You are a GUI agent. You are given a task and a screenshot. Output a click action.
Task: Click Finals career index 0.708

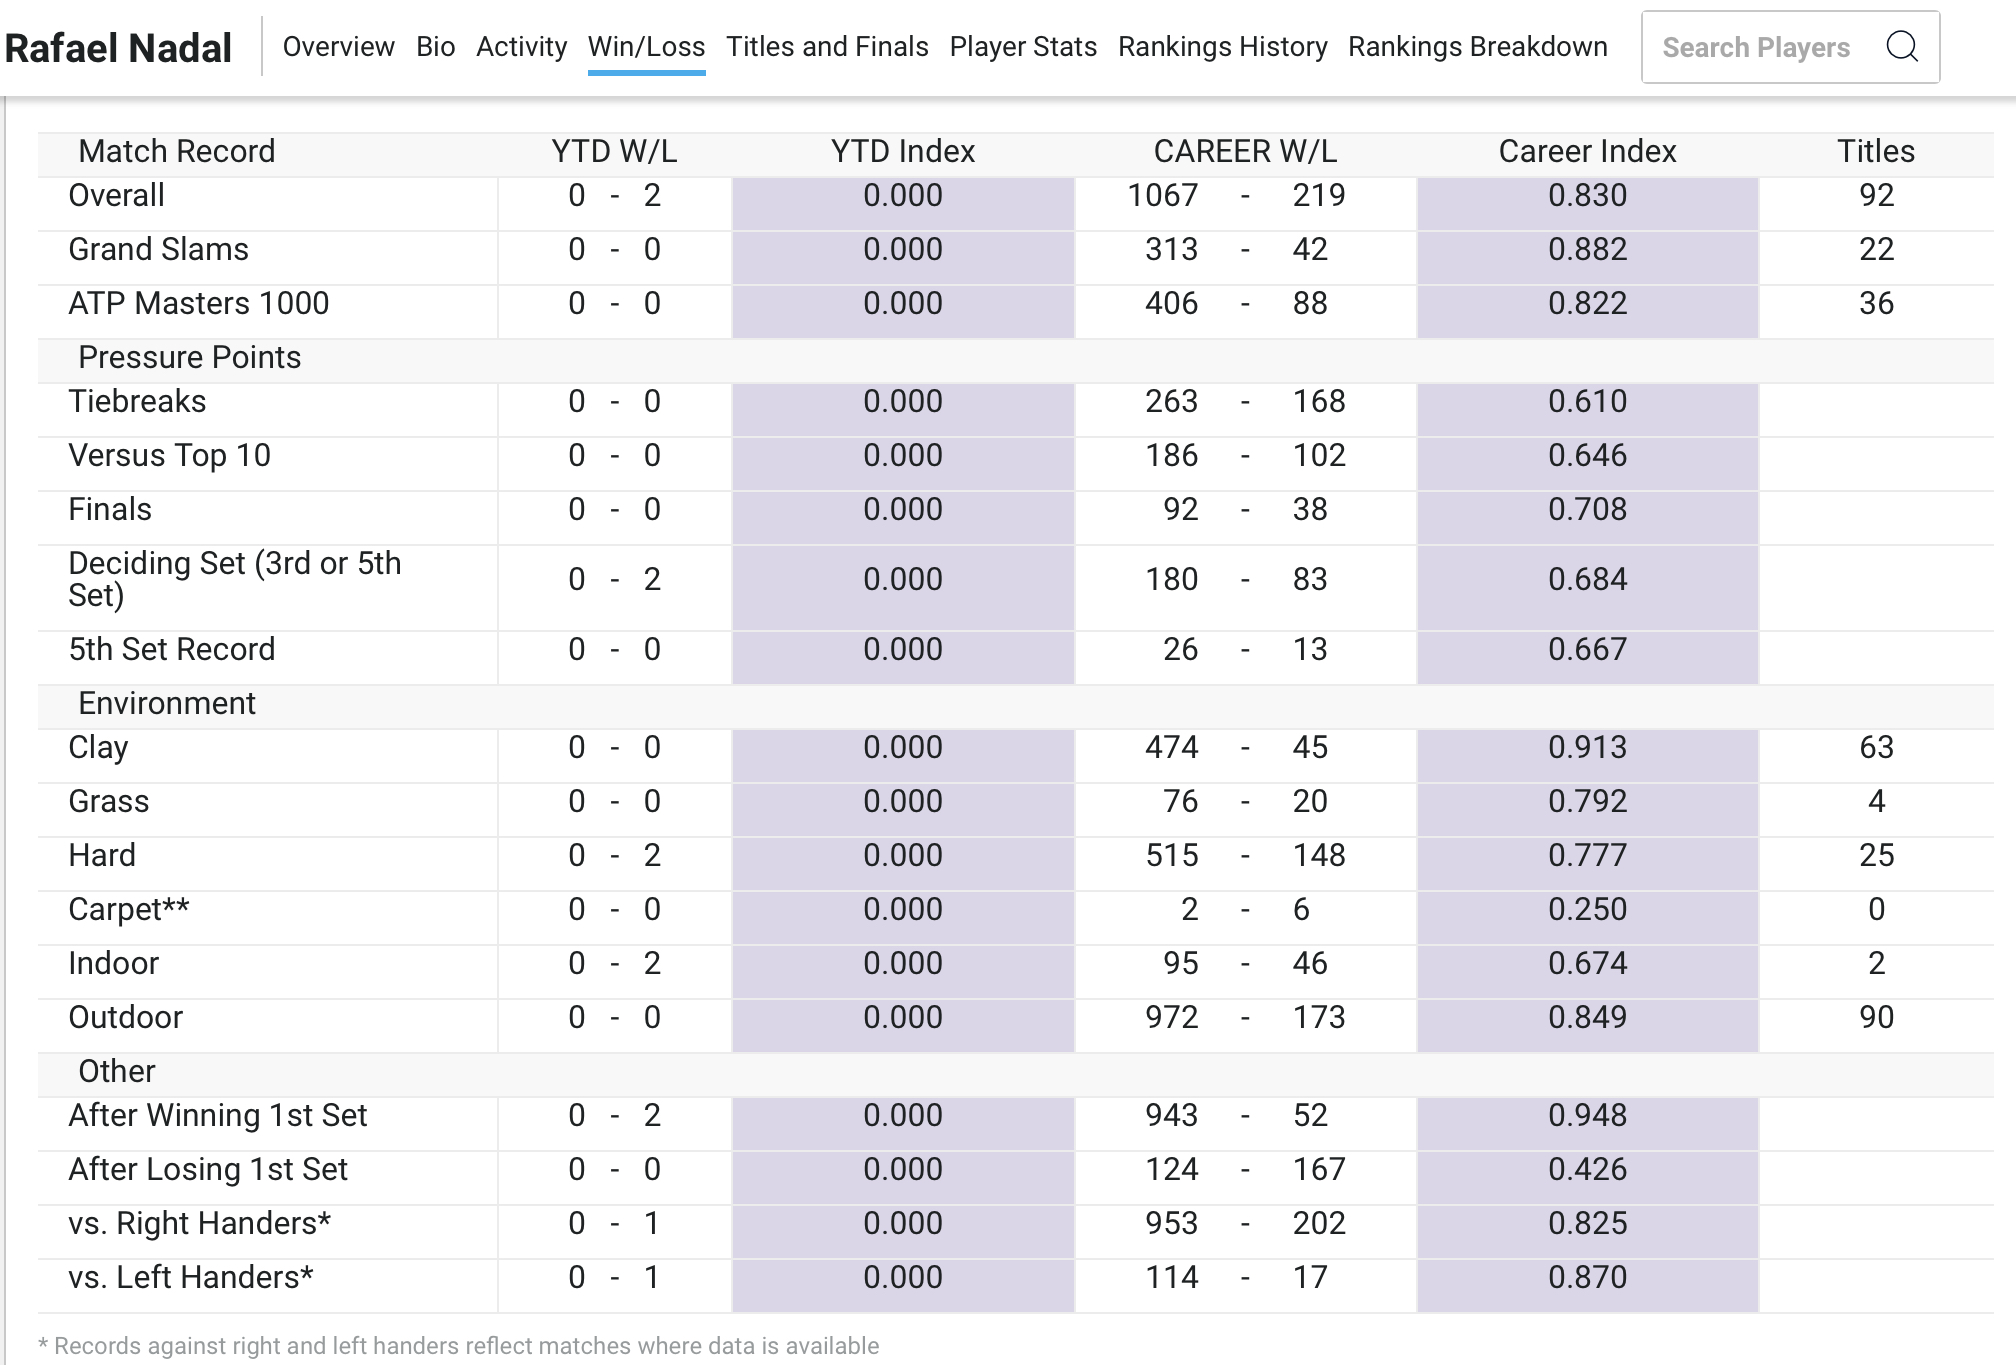[1587, 509]
